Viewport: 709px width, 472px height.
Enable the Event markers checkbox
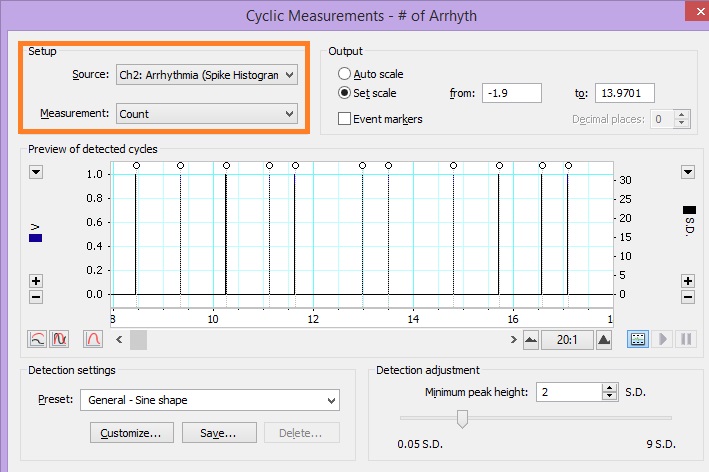click(345, 119)
